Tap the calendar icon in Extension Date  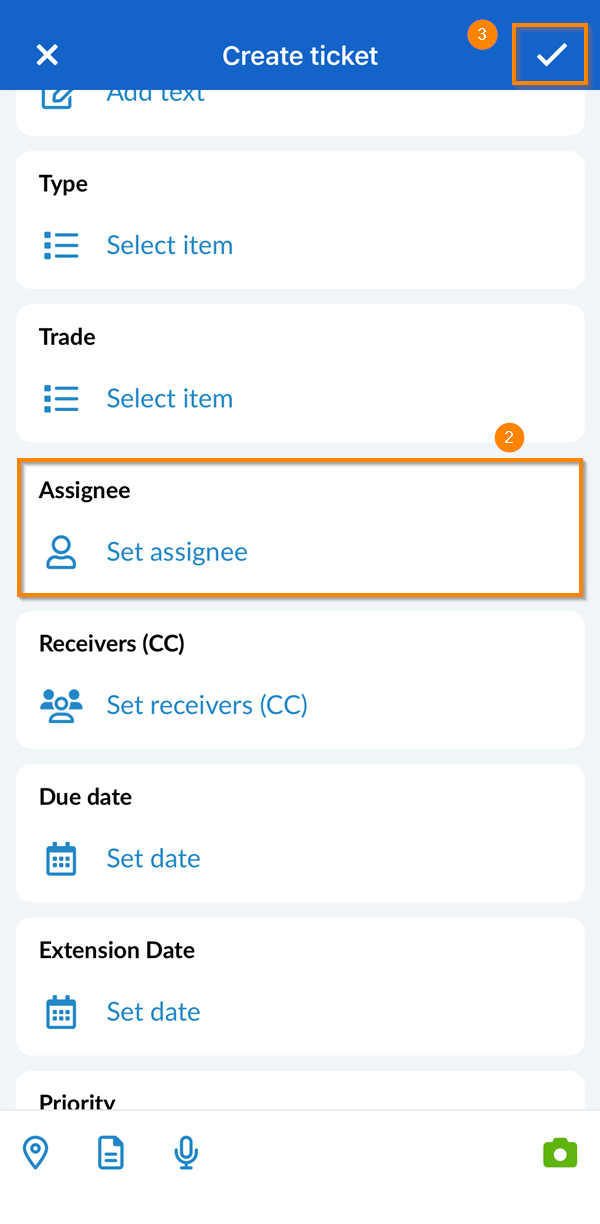coord(61,1011)
